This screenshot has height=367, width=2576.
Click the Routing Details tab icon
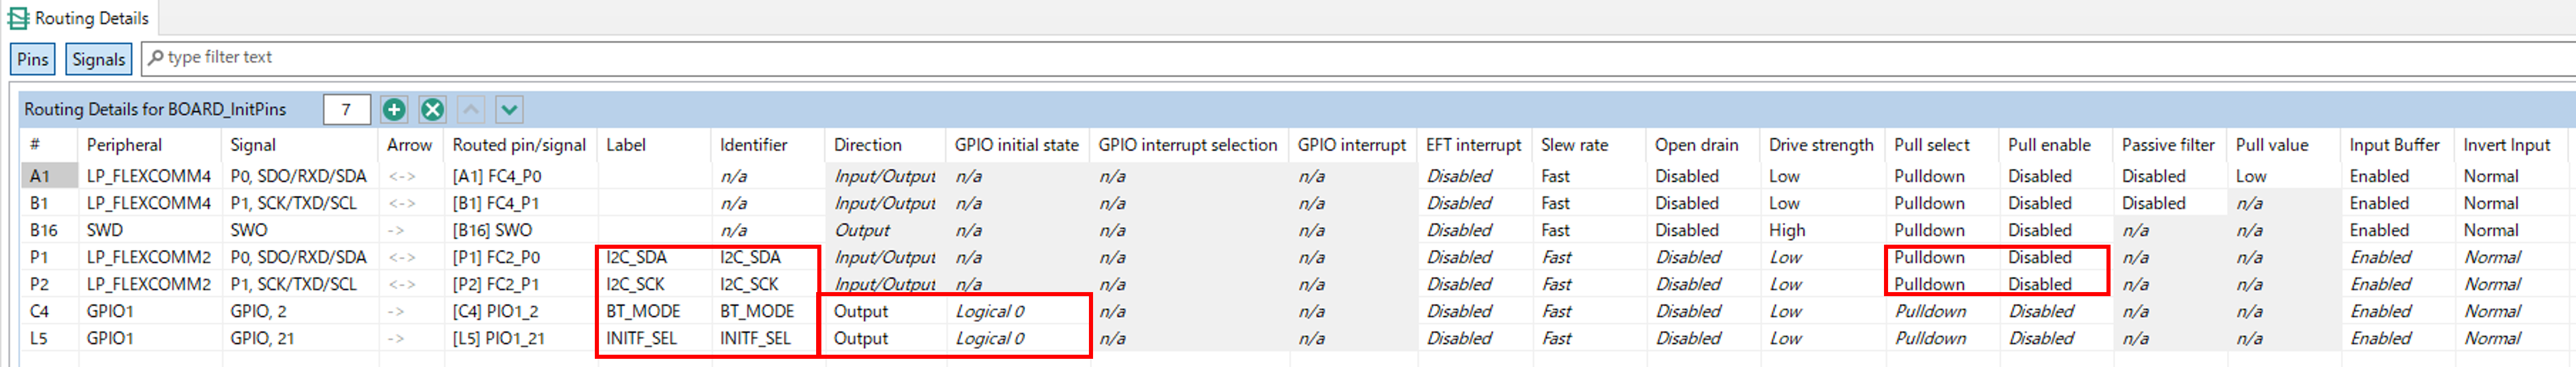(18, 18)
